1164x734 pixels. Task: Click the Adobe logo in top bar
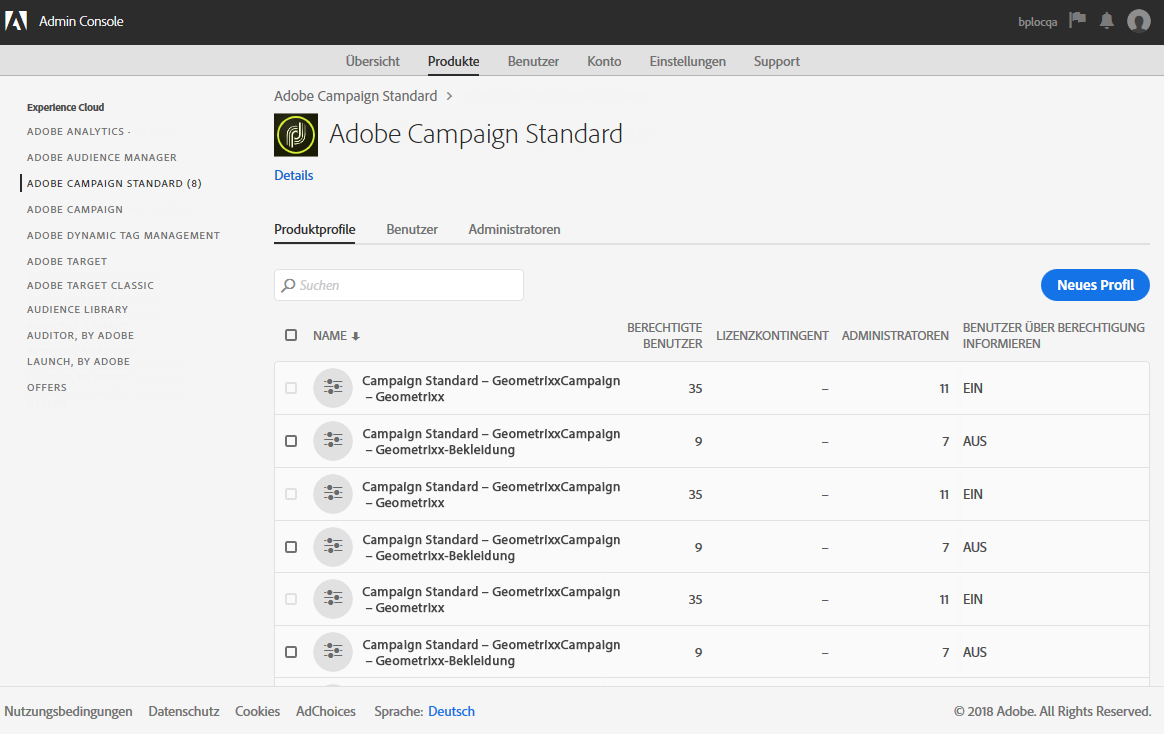click(16, 21)
